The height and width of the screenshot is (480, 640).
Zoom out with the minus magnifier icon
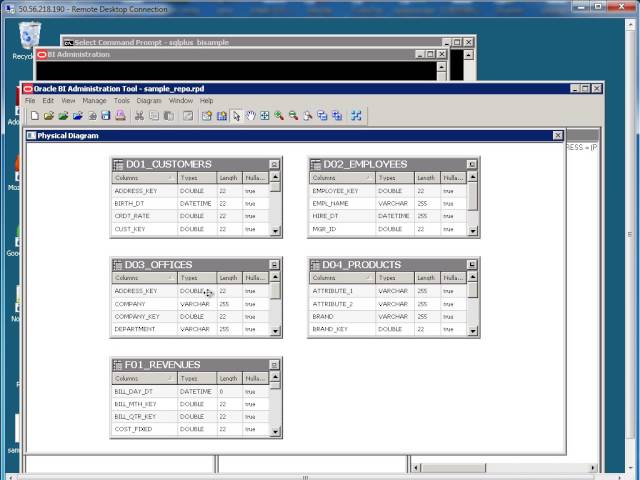click(293, 116)
